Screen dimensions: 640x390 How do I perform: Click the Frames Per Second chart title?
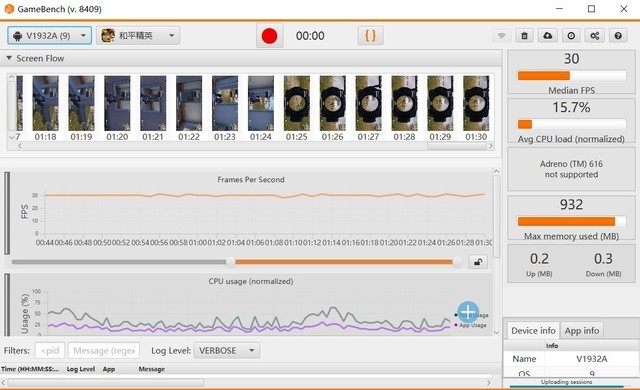pyautogui.click(x=251, y=179)
